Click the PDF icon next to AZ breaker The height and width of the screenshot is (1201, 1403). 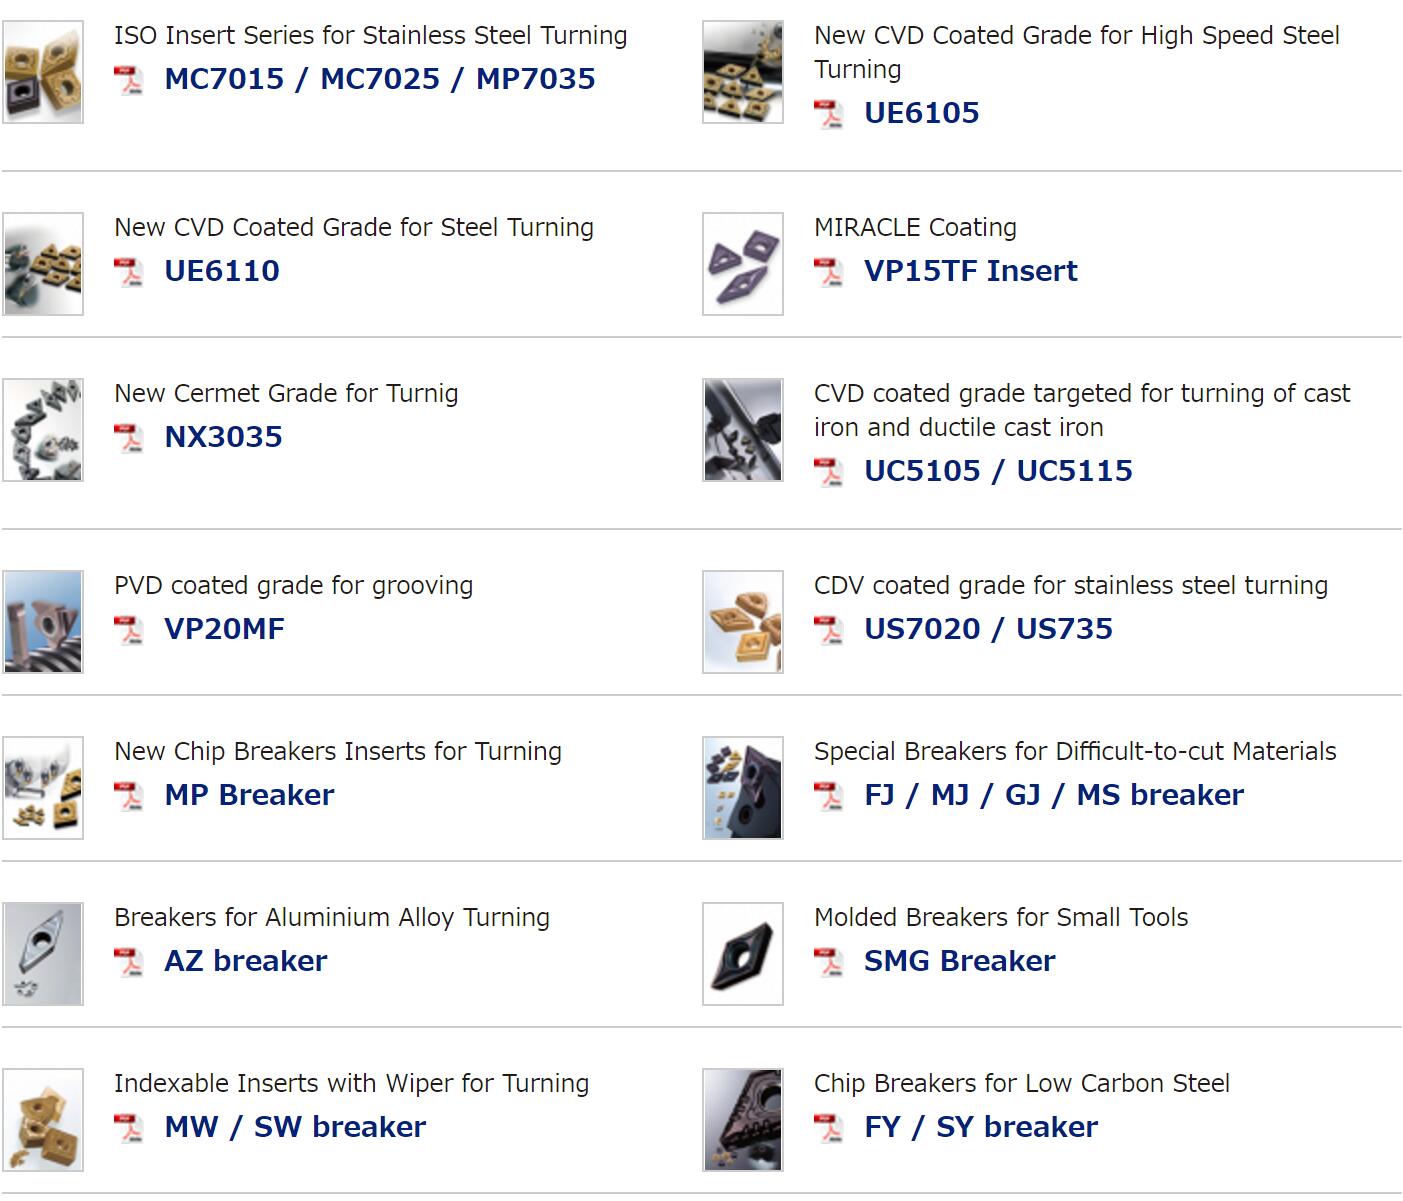pos(128,962)
